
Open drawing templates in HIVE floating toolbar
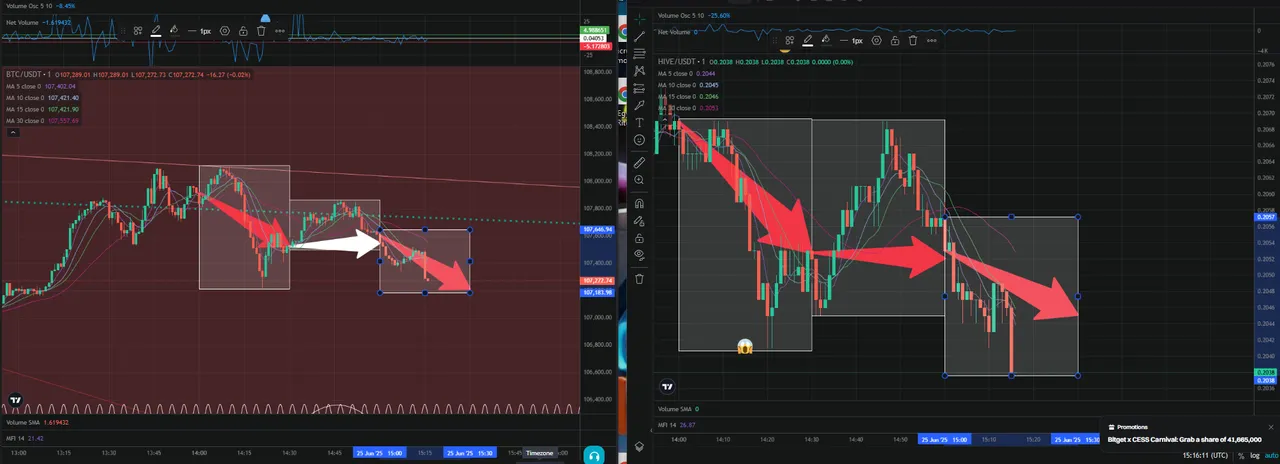tap(790, 40)
